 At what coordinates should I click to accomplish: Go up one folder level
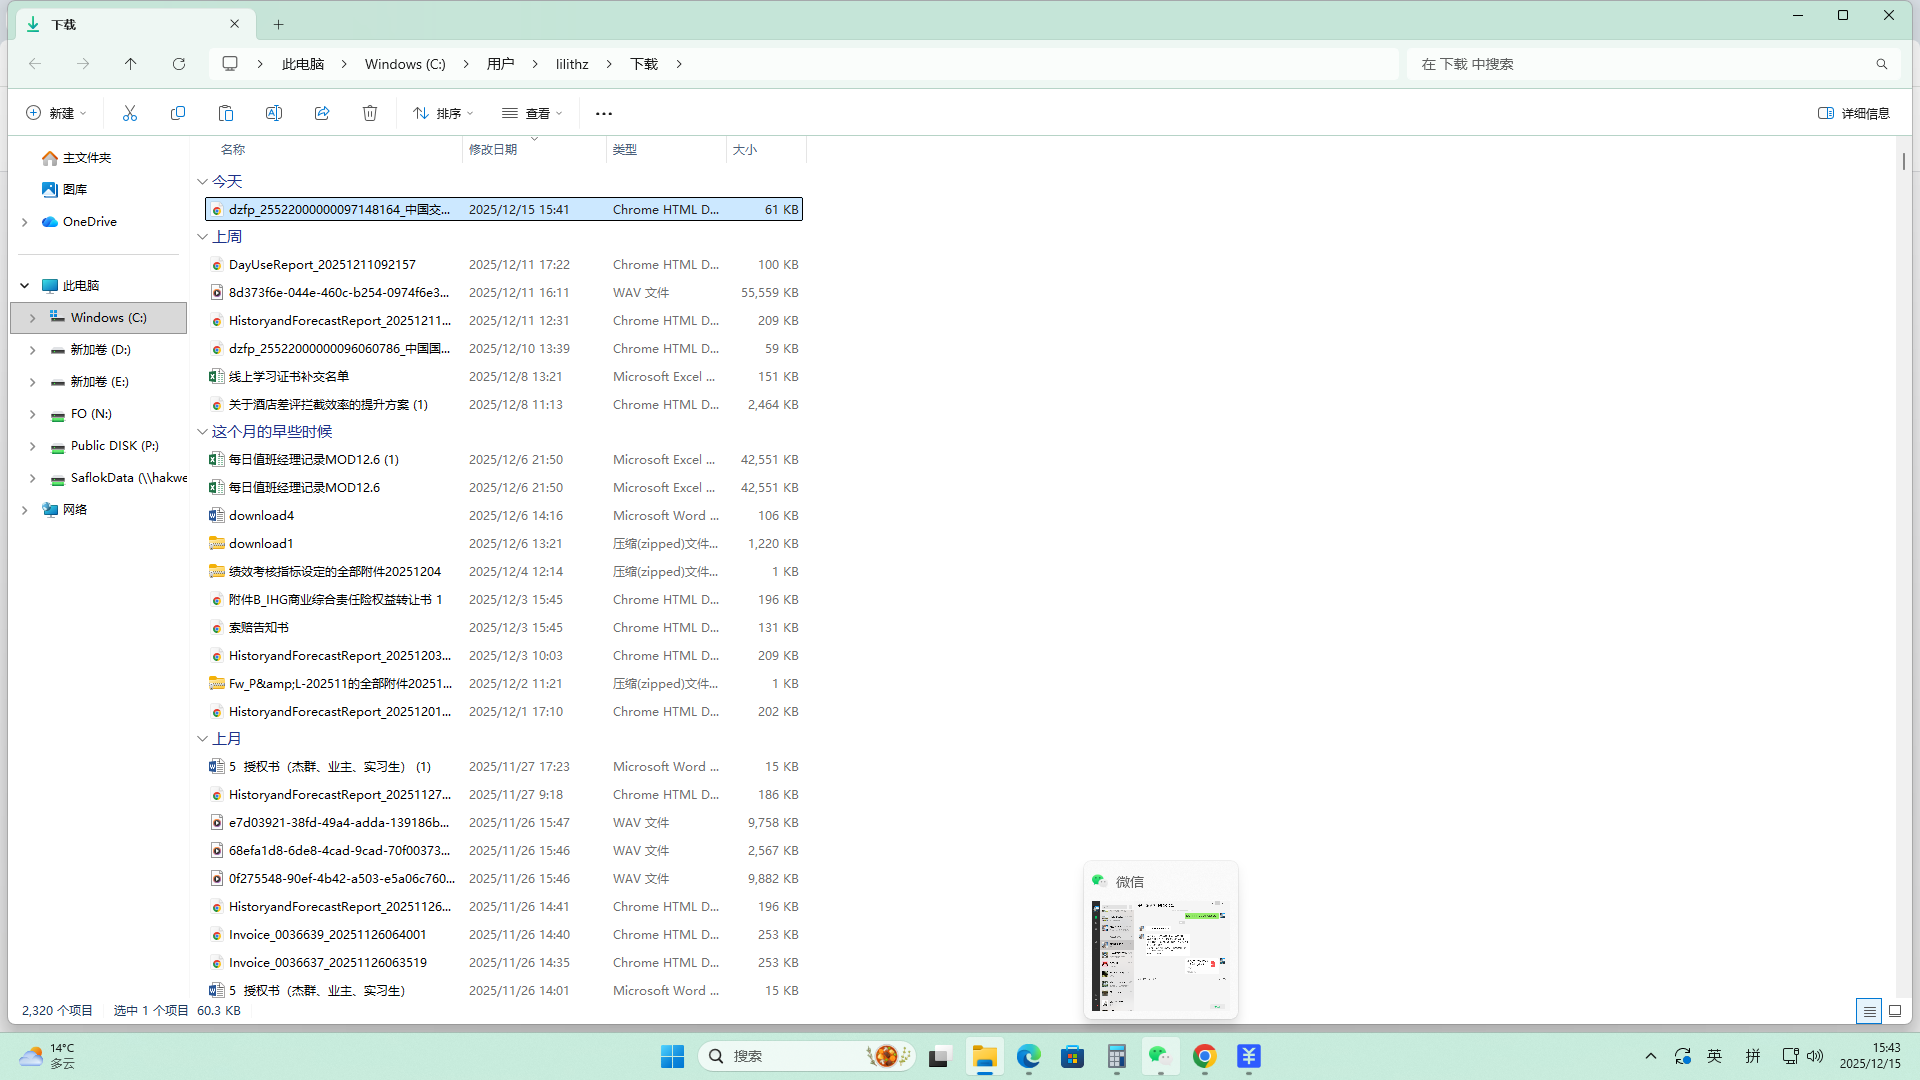(x=131, y=64)
